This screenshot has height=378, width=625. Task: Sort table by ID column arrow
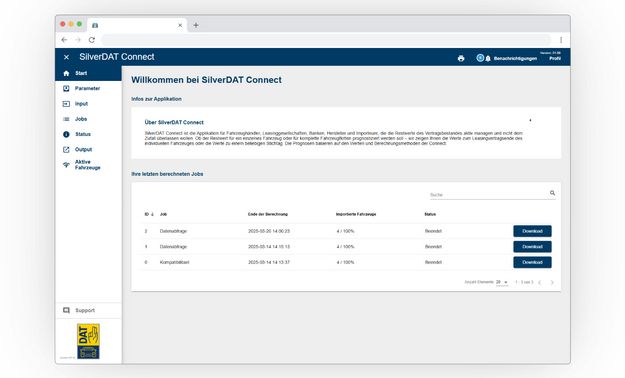click(152, 214)
